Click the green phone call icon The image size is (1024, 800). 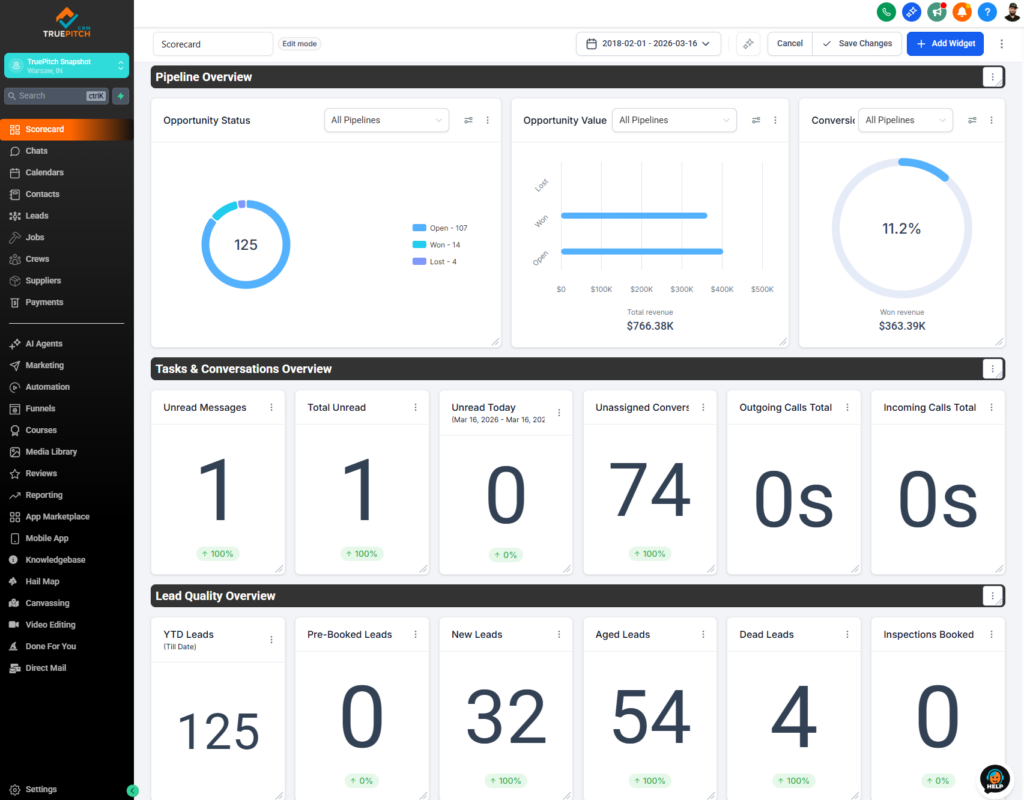coord(887,12)
